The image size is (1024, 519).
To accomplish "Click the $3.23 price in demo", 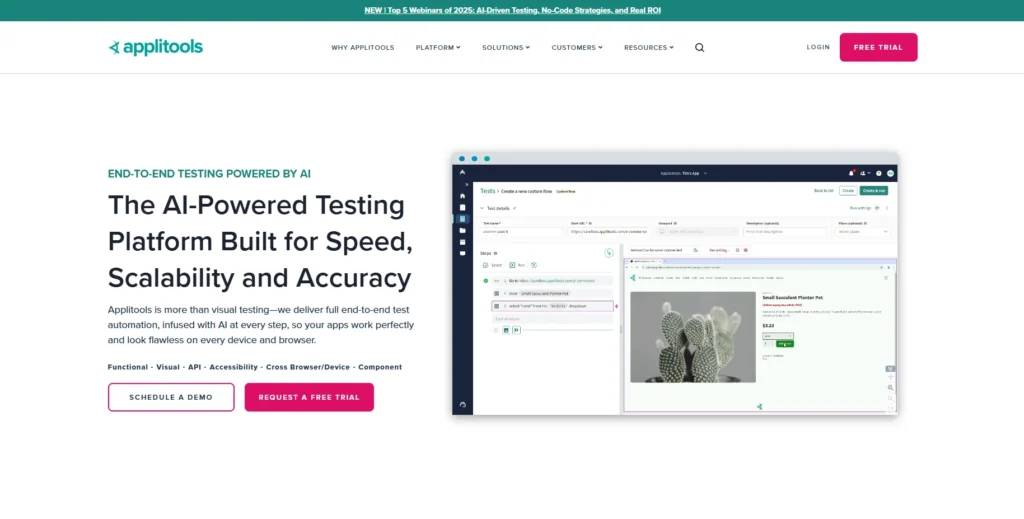I will pyautogui.click(x=768, y=325).
